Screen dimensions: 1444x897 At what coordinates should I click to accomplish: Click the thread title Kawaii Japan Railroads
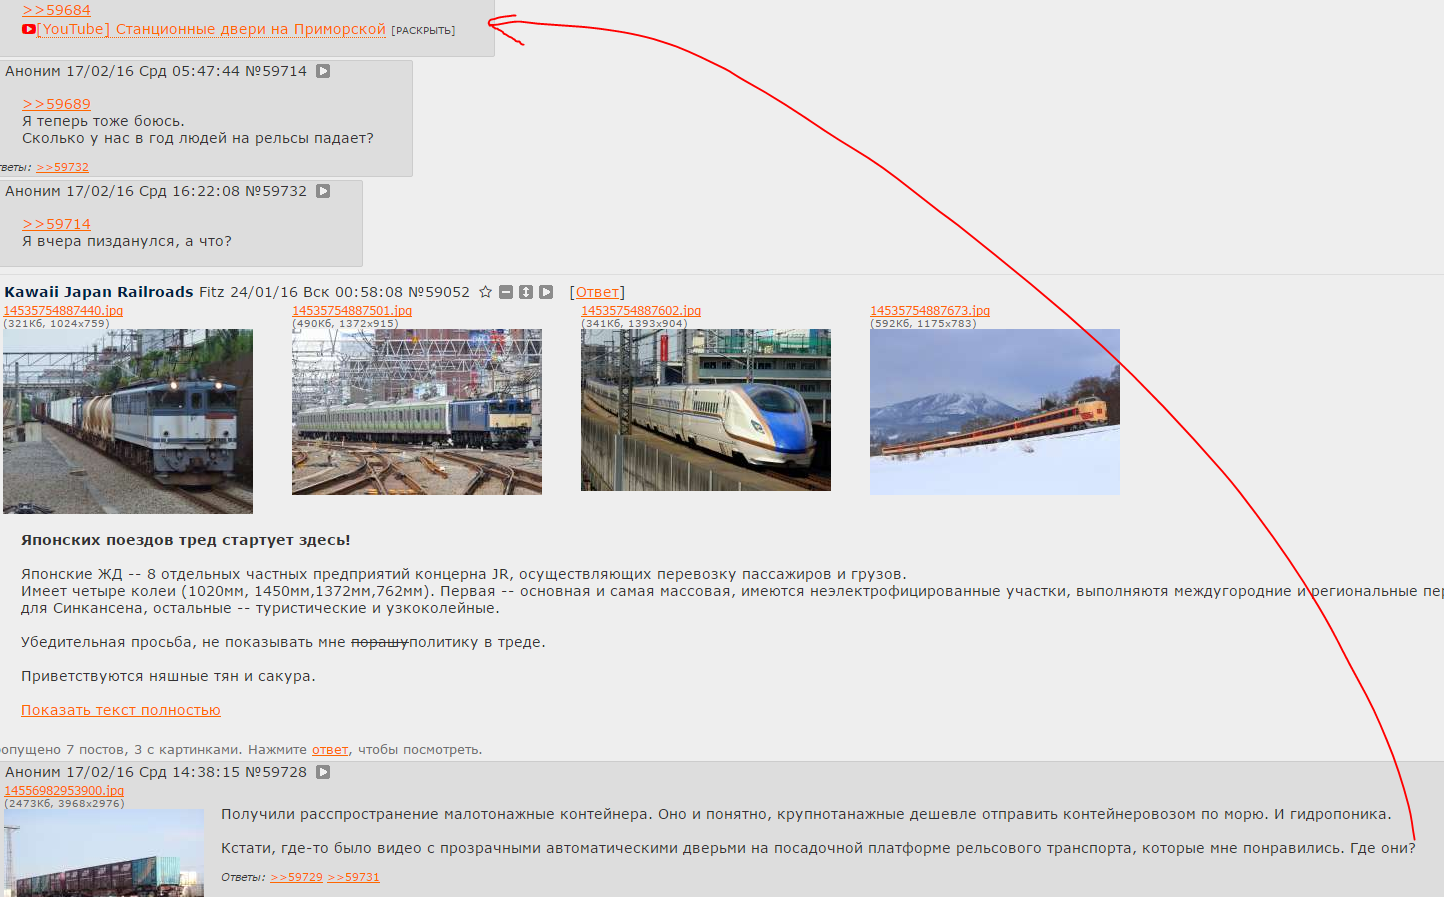[x=99, y=292]
